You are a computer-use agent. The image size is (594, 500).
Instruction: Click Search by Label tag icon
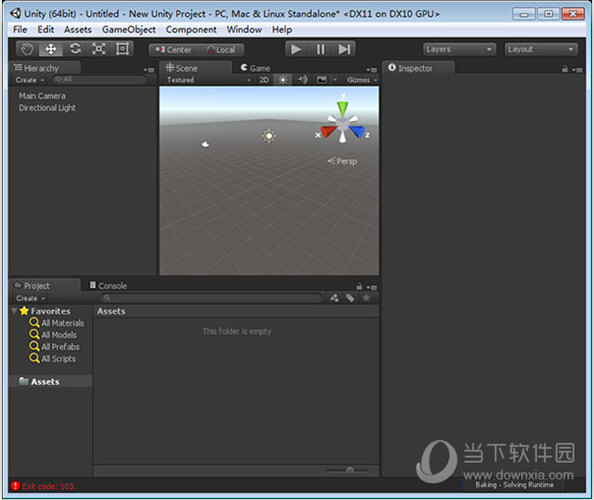pos(350,298)
